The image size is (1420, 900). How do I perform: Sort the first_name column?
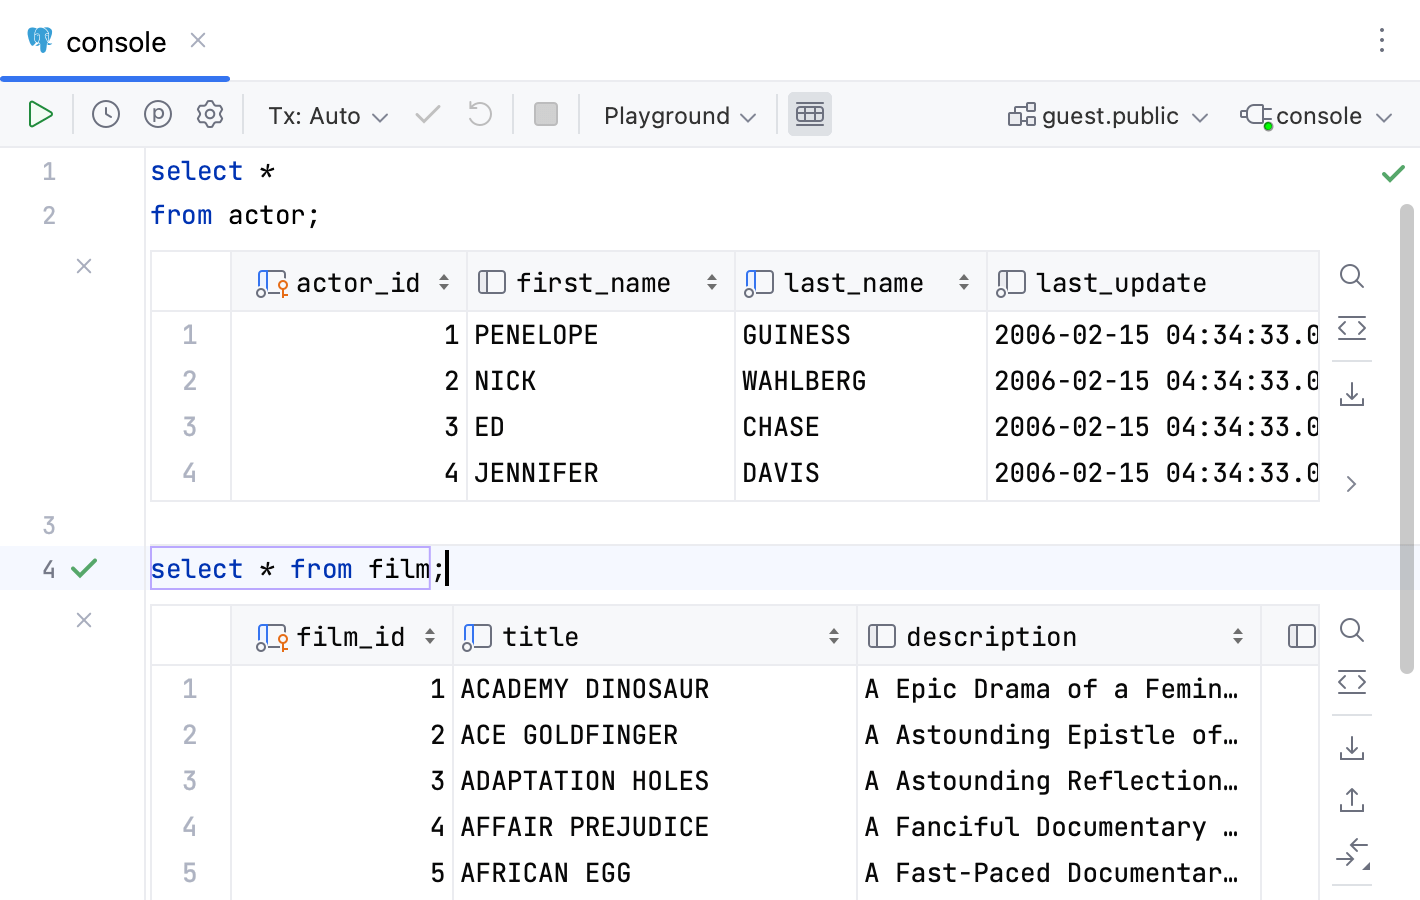pos(712,282)
